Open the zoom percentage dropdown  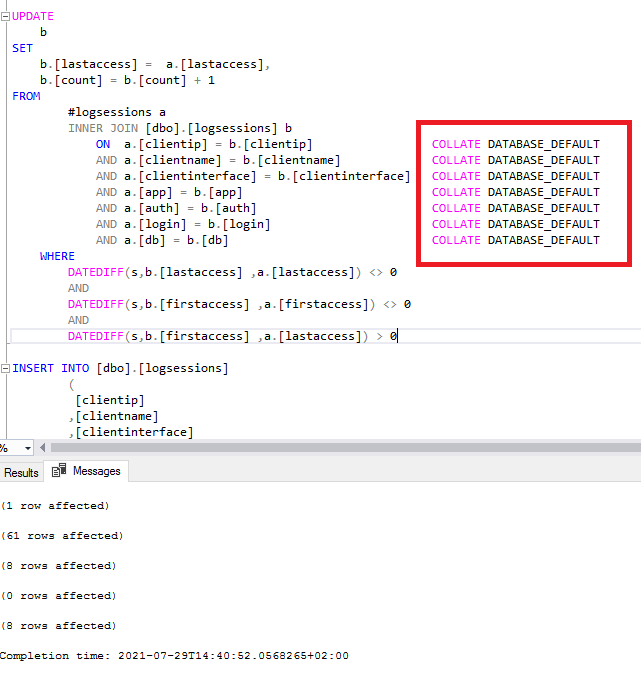(x=28, y=448)
